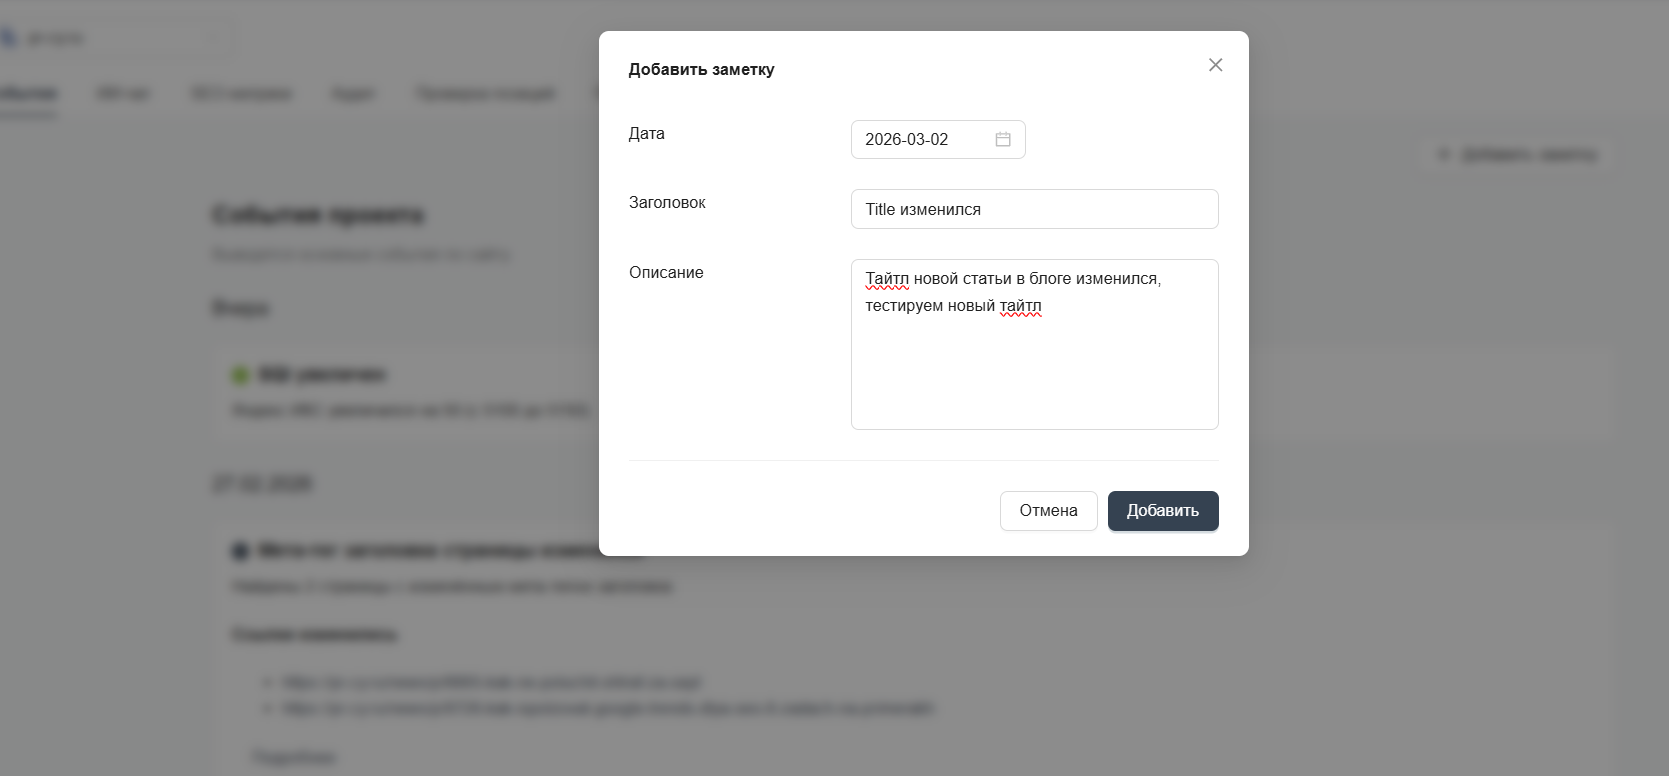Expand the Подробнее link under the event
This screenshot has height=776, width=1669.
coord(294,757)
